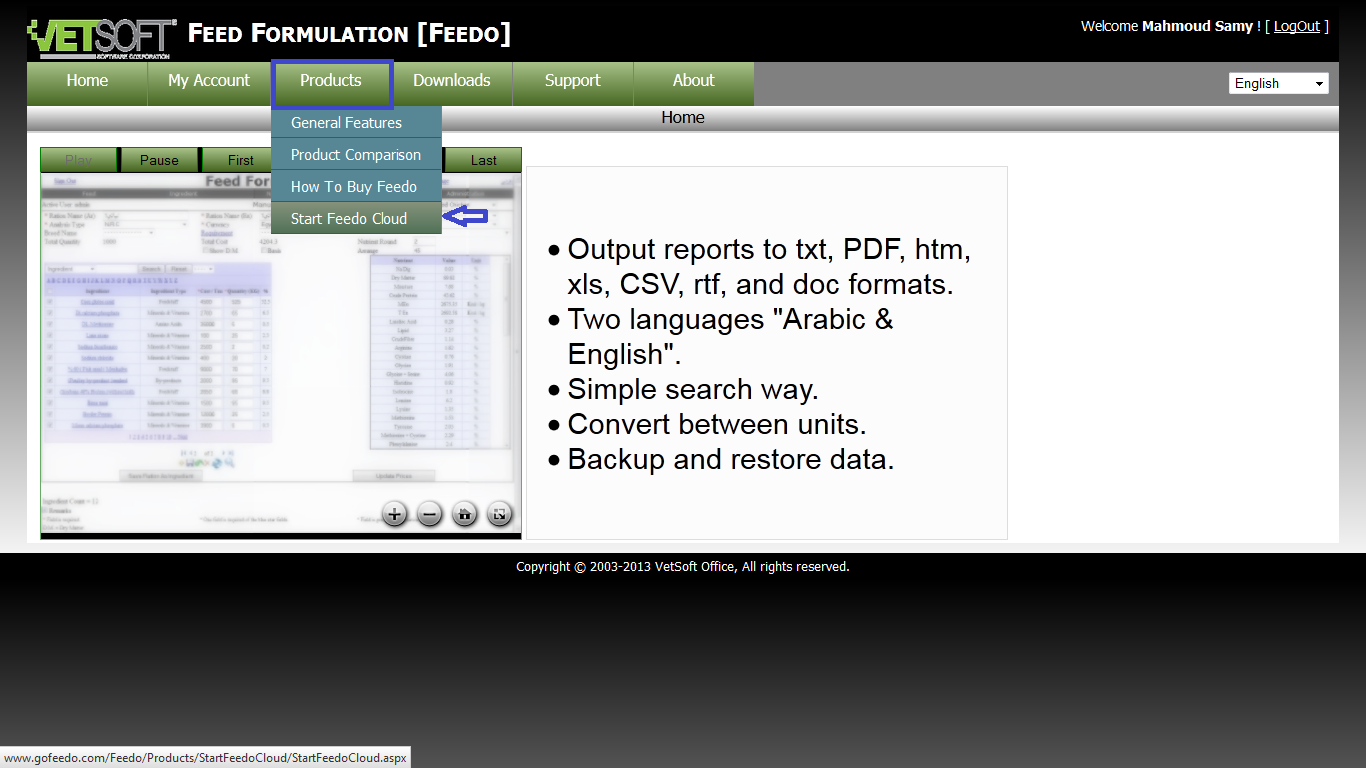
Task: Click the Mahmoud Samy username text
Action: pyautogui.click(x=1197, y=26)
